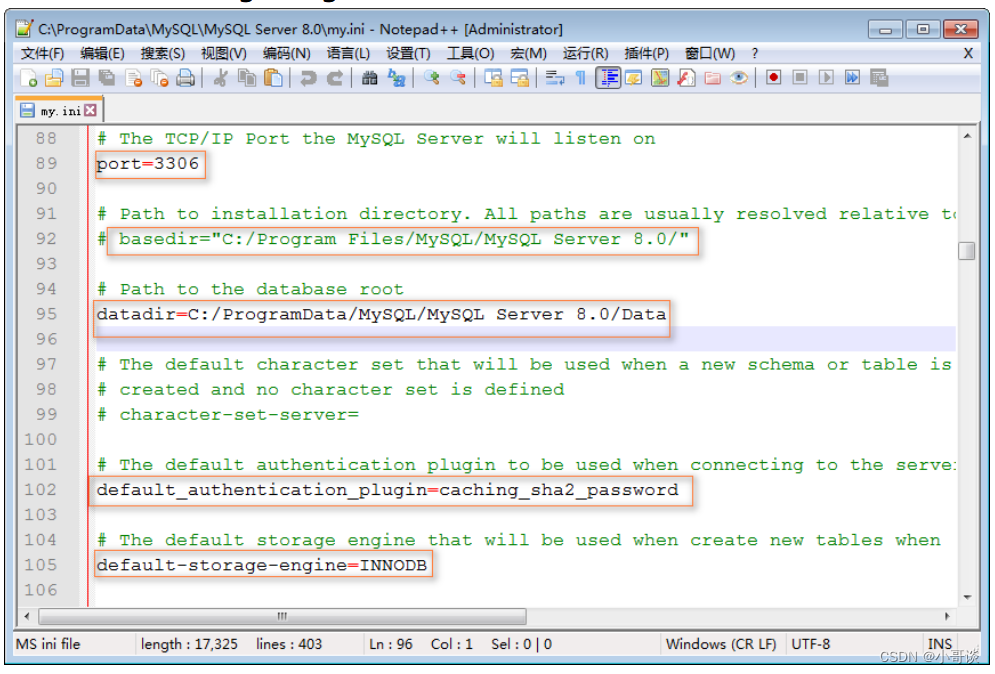Viewport: 995px width, 674px height.
Task: Play back the recorded macro
Action: [x=826, y=77]
